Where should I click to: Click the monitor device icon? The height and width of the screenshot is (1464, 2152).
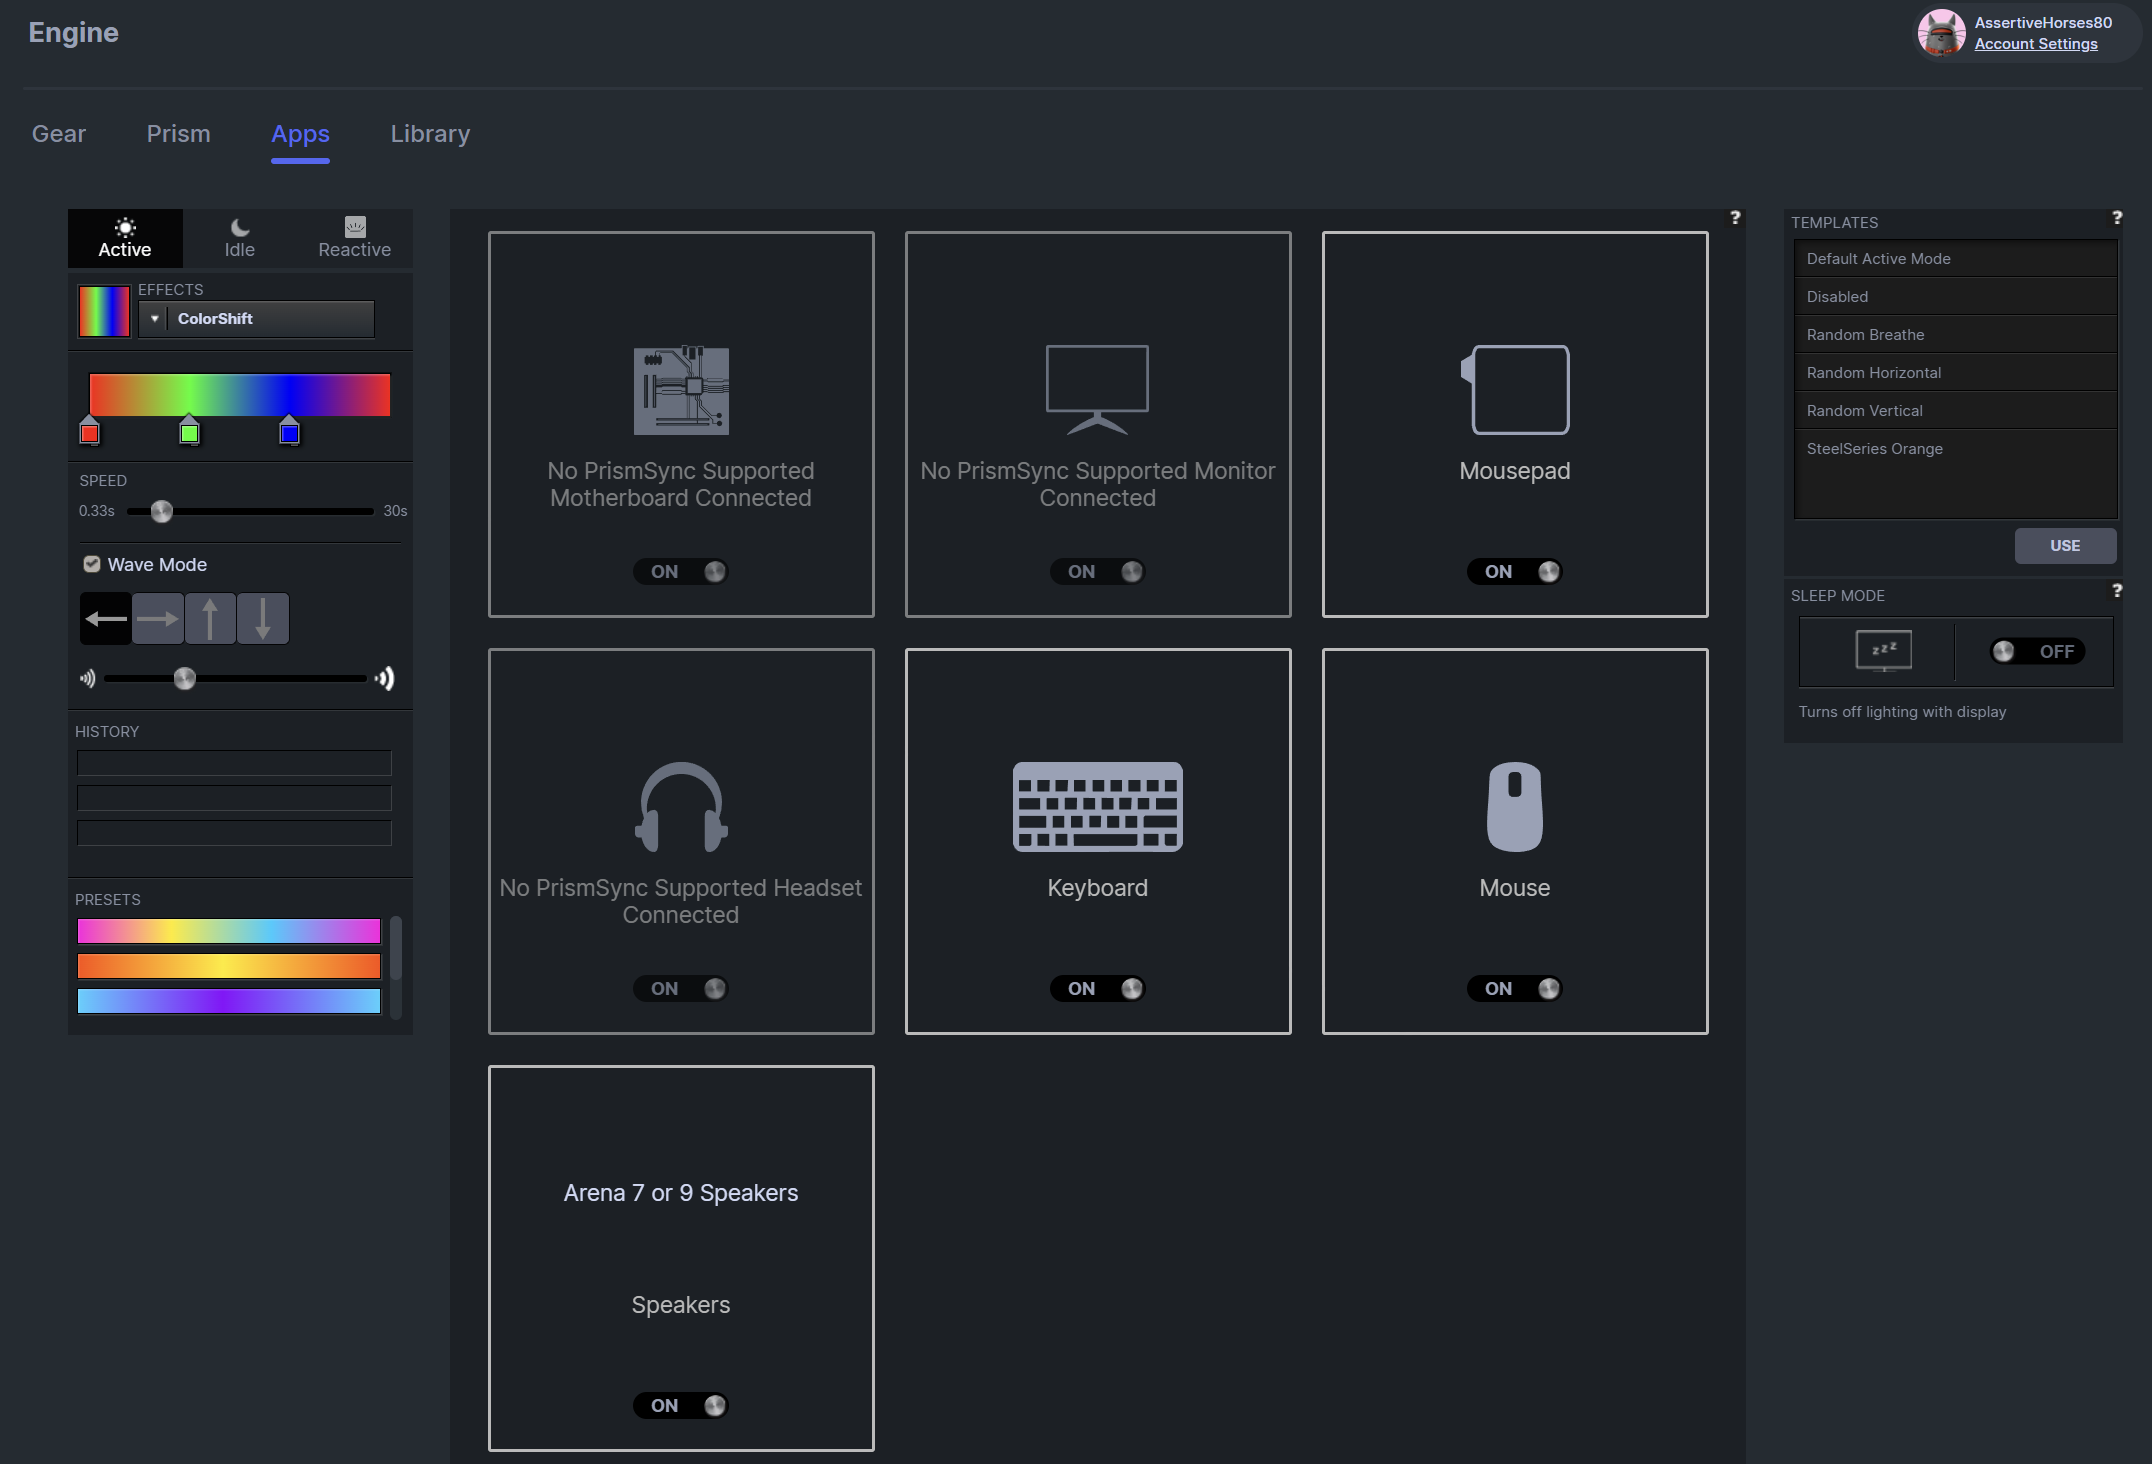tap(1098, 390)
